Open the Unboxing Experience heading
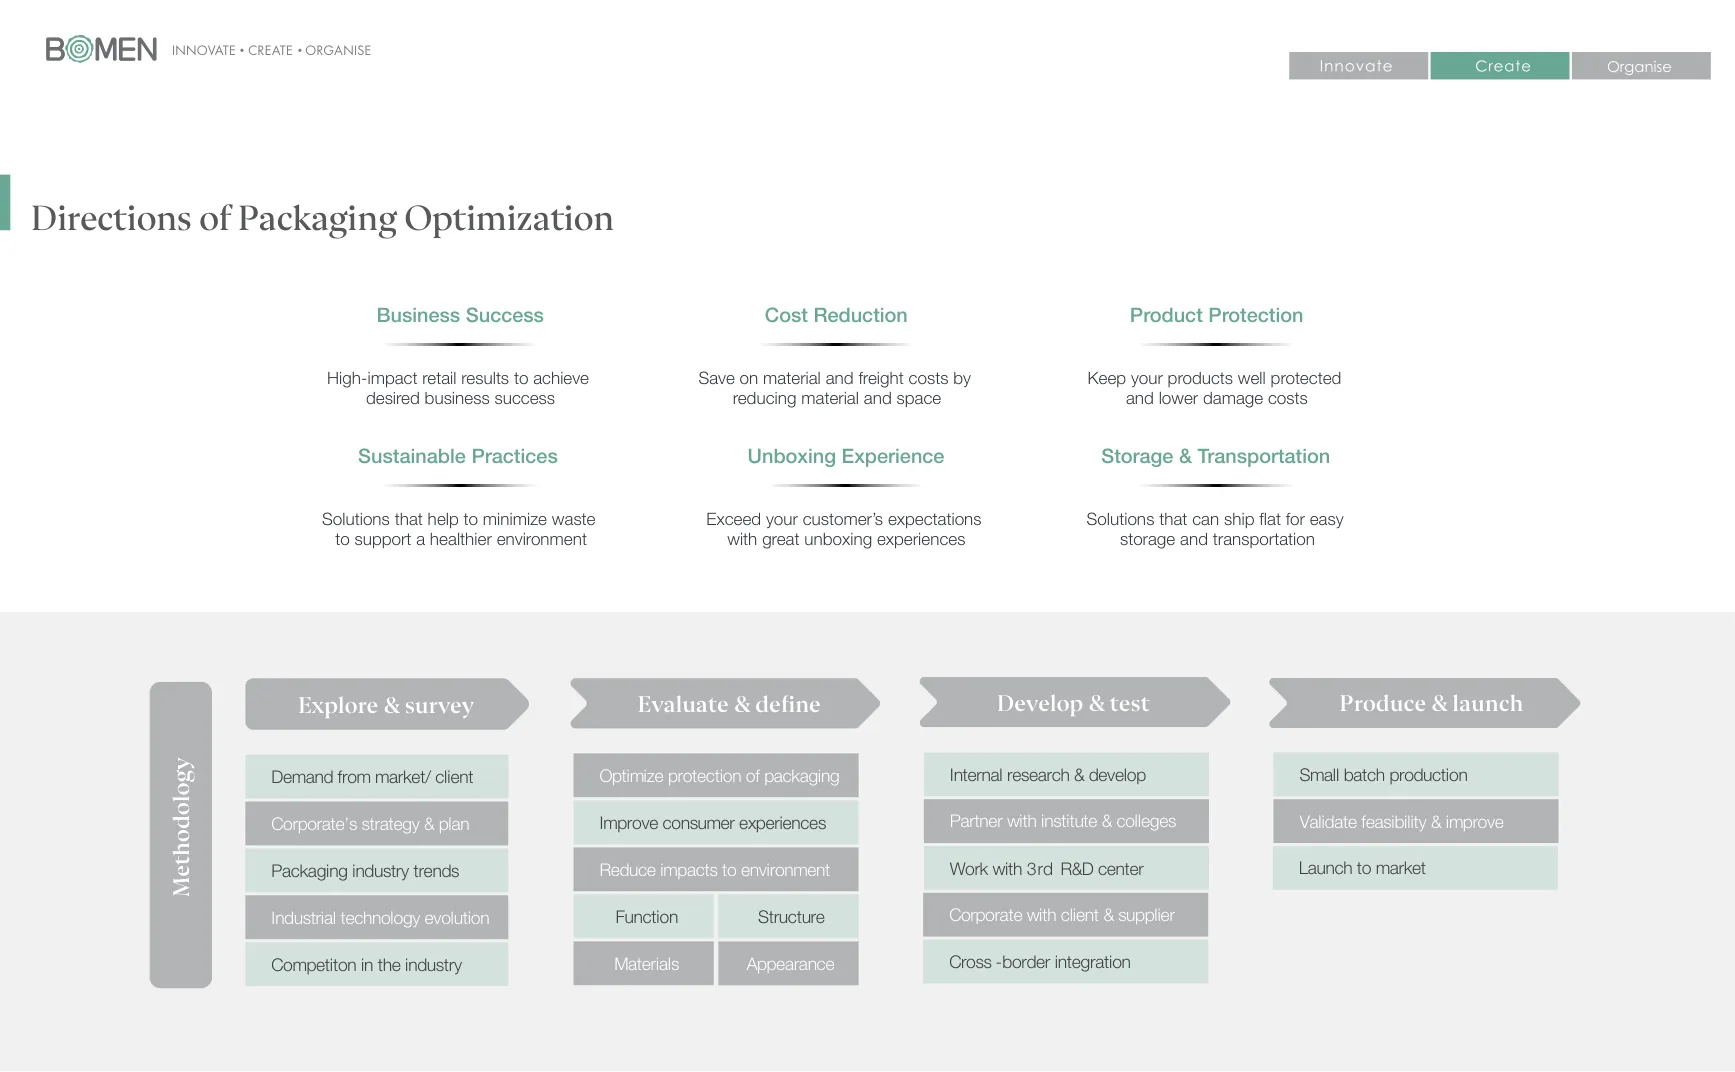The width and height of the screenshot is (1735, 1072). pyautogui.click(x=846, y=457)
